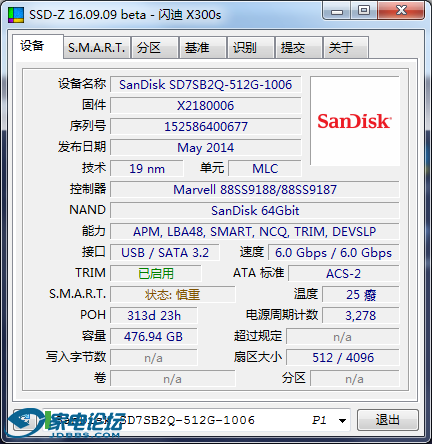Click the MLC cell type value
The width and height of the screenshot is (432, 444).
point(265,169)
